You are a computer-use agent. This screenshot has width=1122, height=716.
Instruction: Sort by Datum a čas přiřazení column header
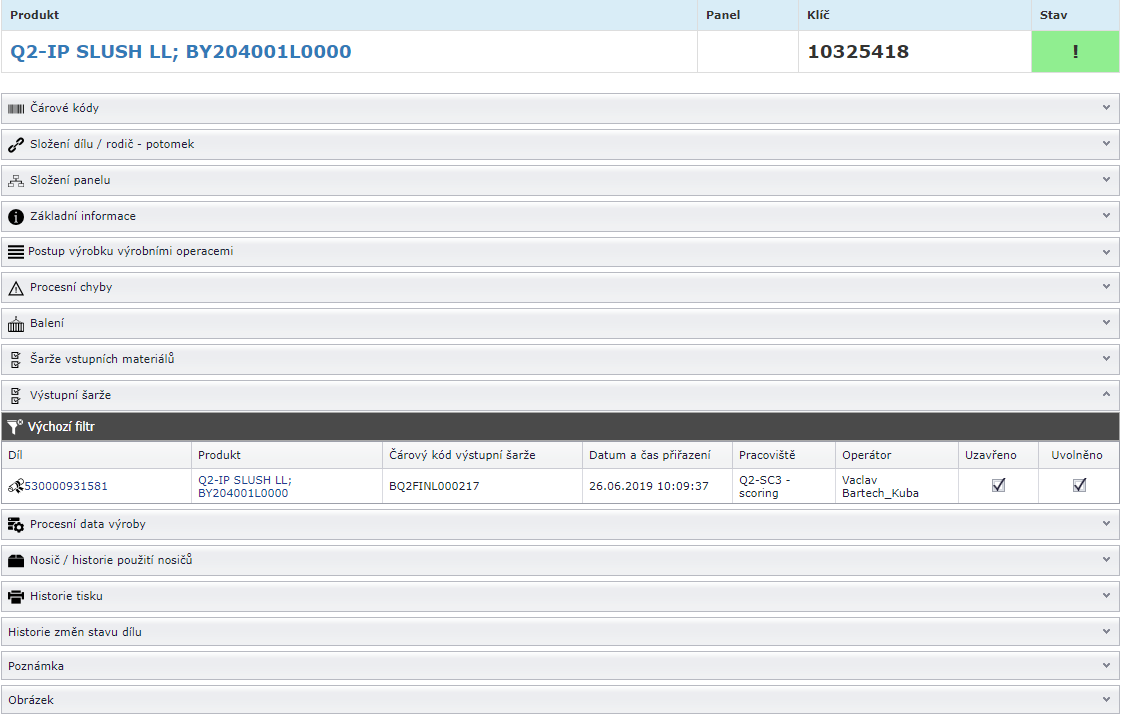coord(649,455)
